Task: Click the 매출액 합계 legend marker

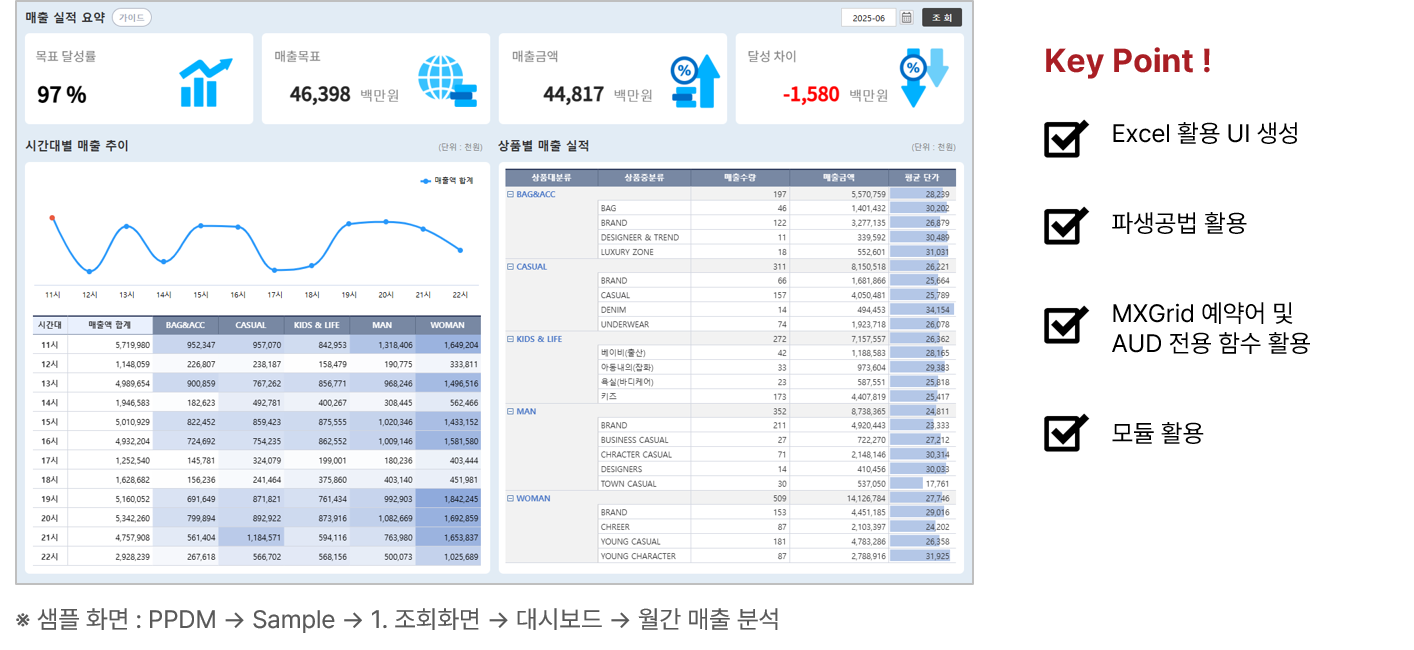Action: pyautogui.click(x=426, y=181)
